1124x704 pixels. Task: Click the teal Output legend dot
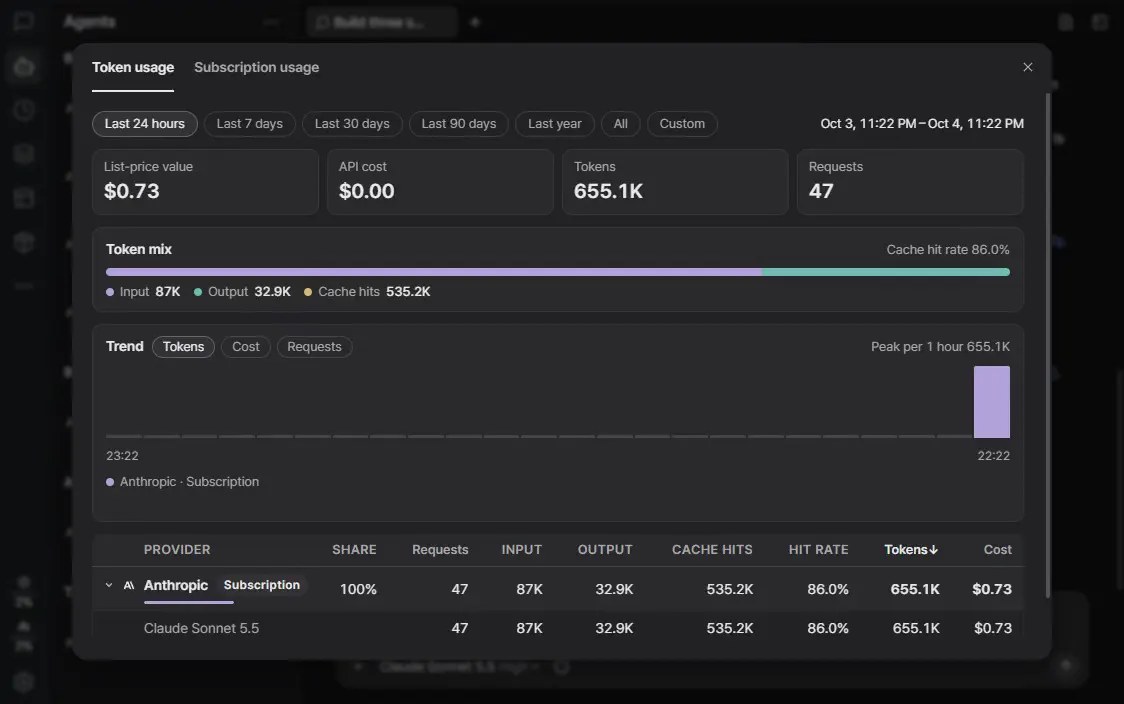point(198,292)
